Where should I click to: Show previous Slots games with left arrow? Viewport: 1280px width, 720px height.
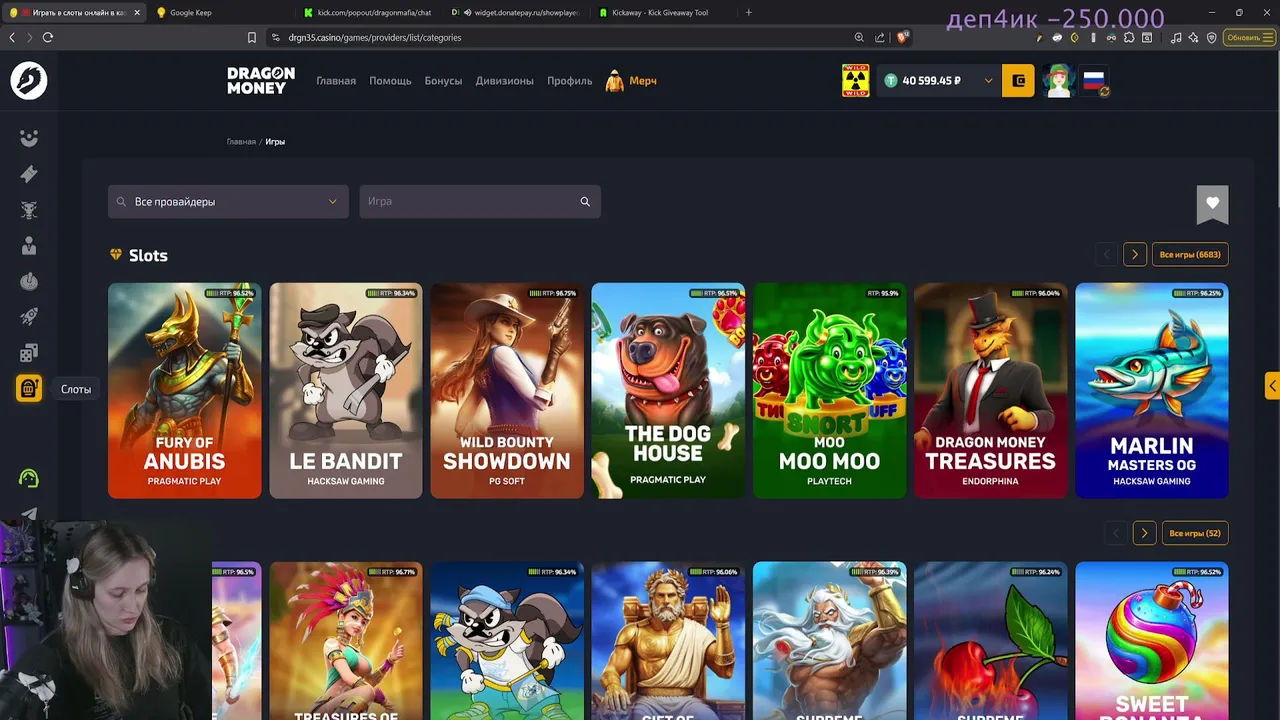[1106, 255]
